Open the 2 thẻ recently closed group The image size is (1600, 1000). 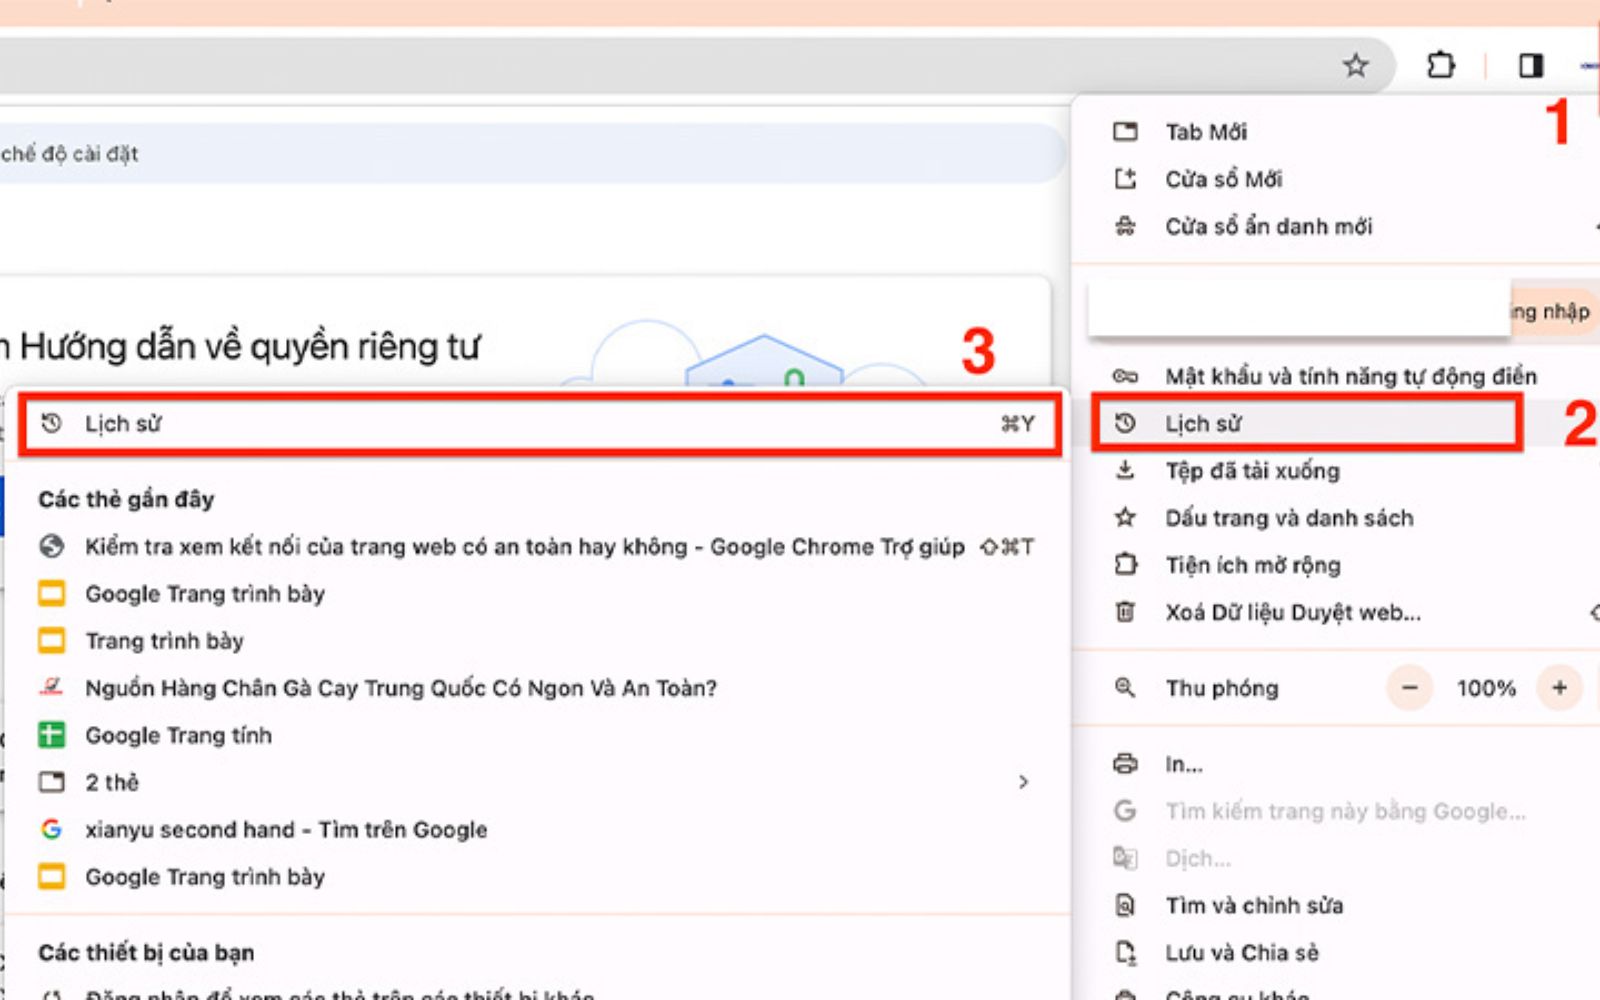[537, 782]
